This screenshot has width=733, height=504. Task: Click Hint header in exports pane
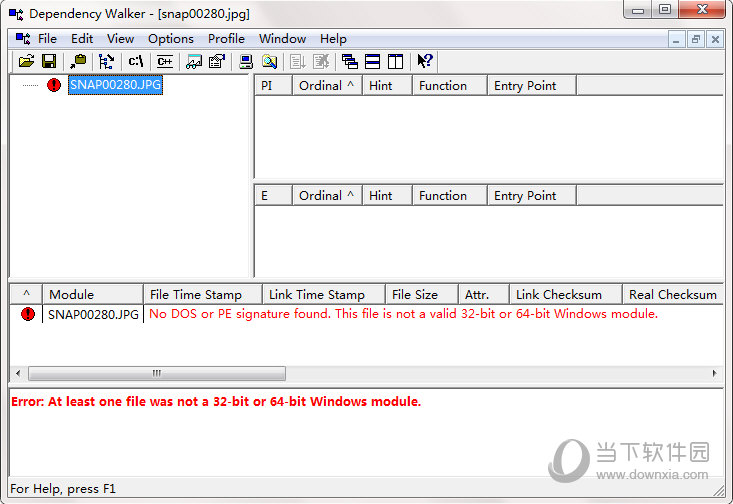tap(387, 195)
